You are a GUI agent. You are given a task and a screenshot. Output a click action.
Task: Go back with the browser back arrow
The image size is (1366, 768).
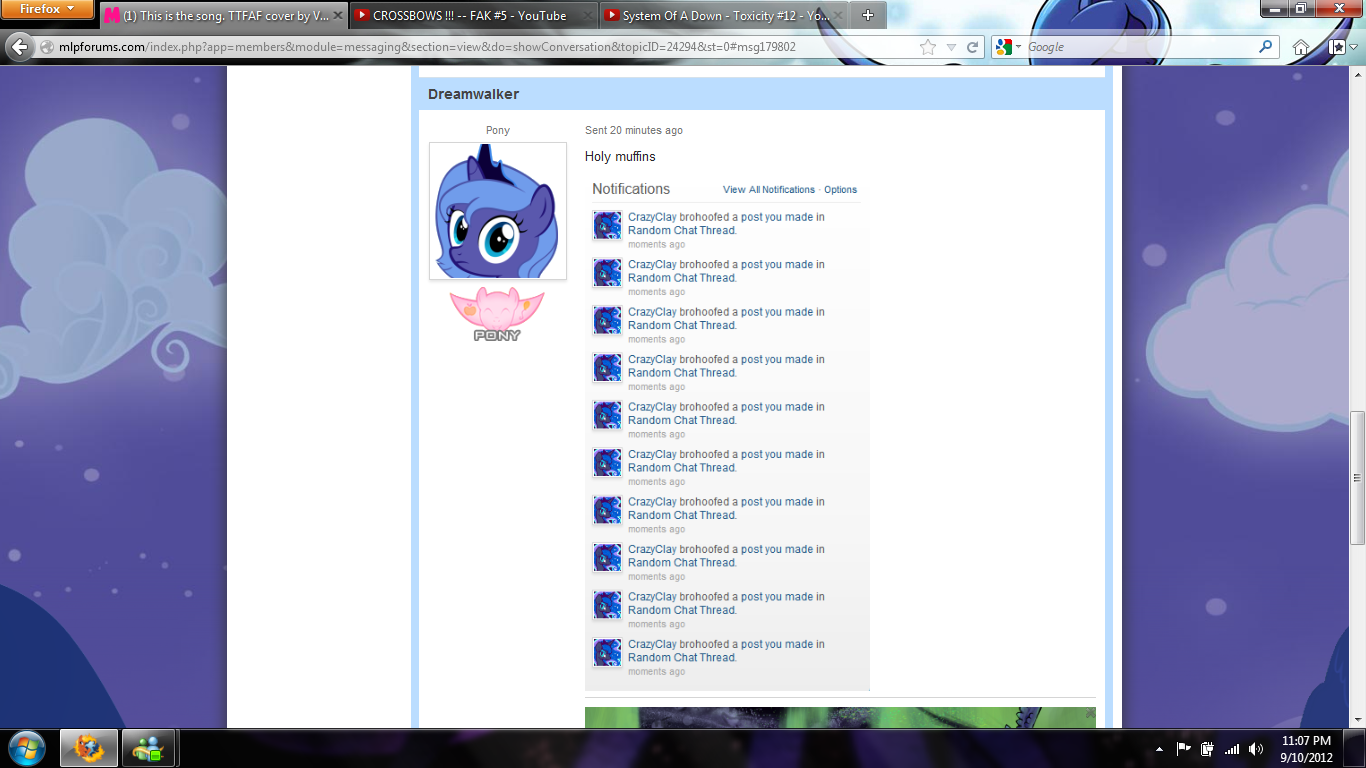[19, 47]
